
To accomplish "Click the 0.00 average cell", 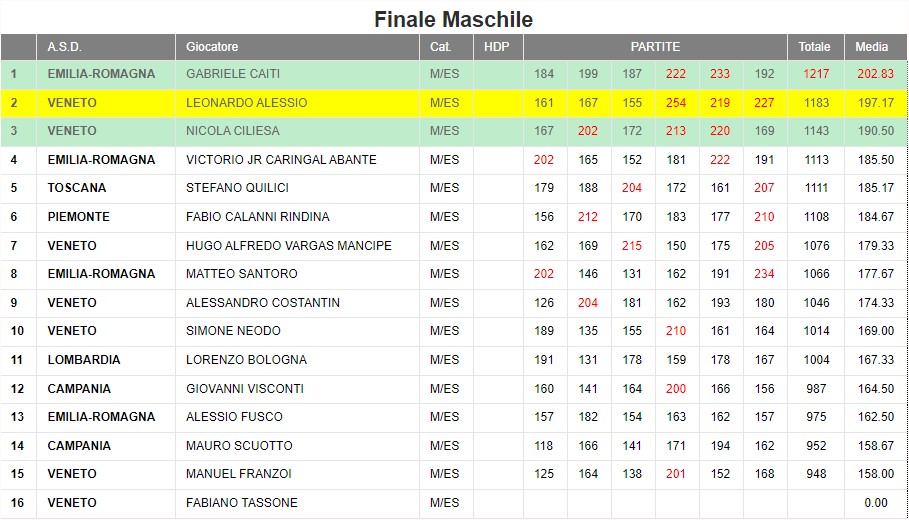I will pyautogui.click(x=875, y=503).
